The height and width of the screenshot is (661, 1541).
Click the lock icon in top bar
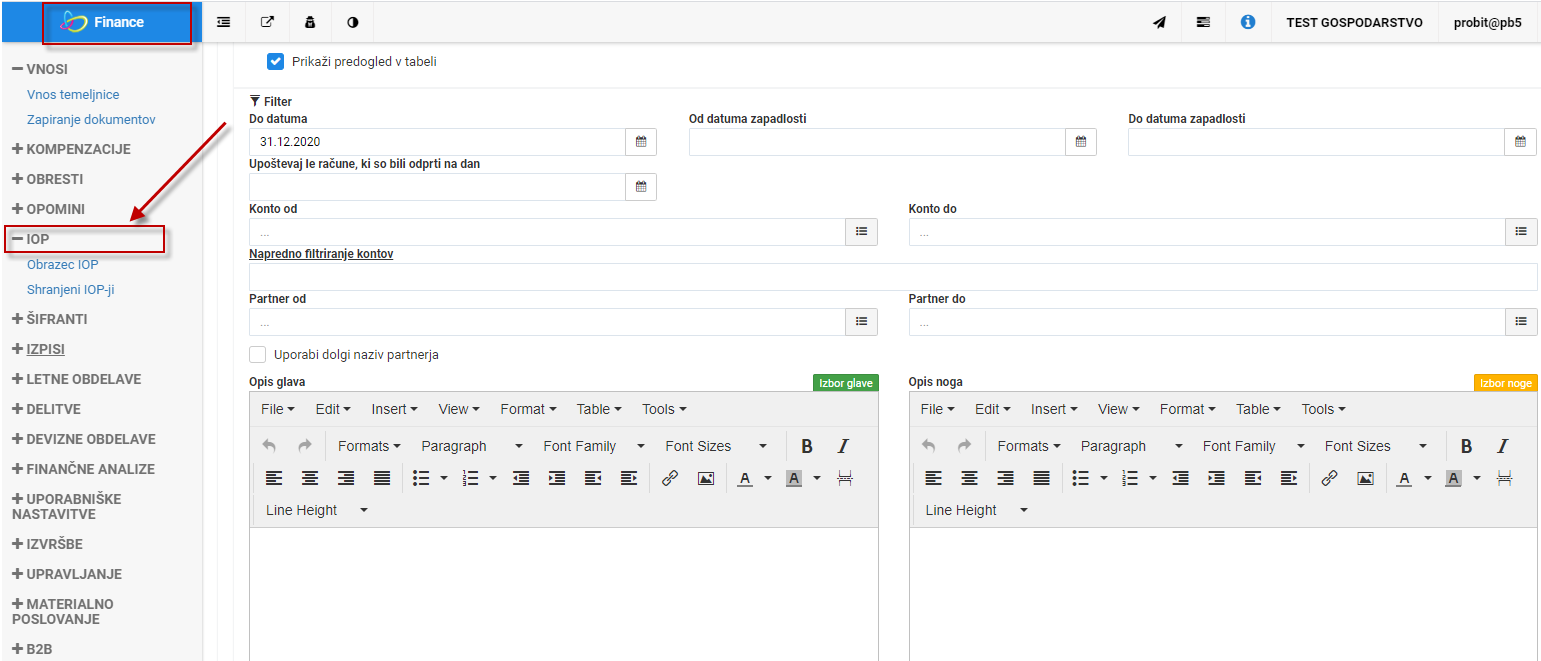[x=309, y=22]
